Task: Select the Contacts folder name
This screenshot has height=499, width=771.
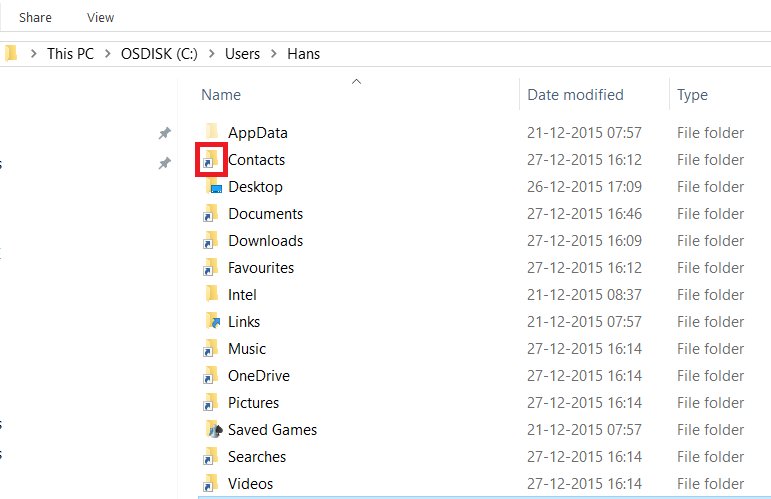Action: pyautogui.click(x=256, y=160)
